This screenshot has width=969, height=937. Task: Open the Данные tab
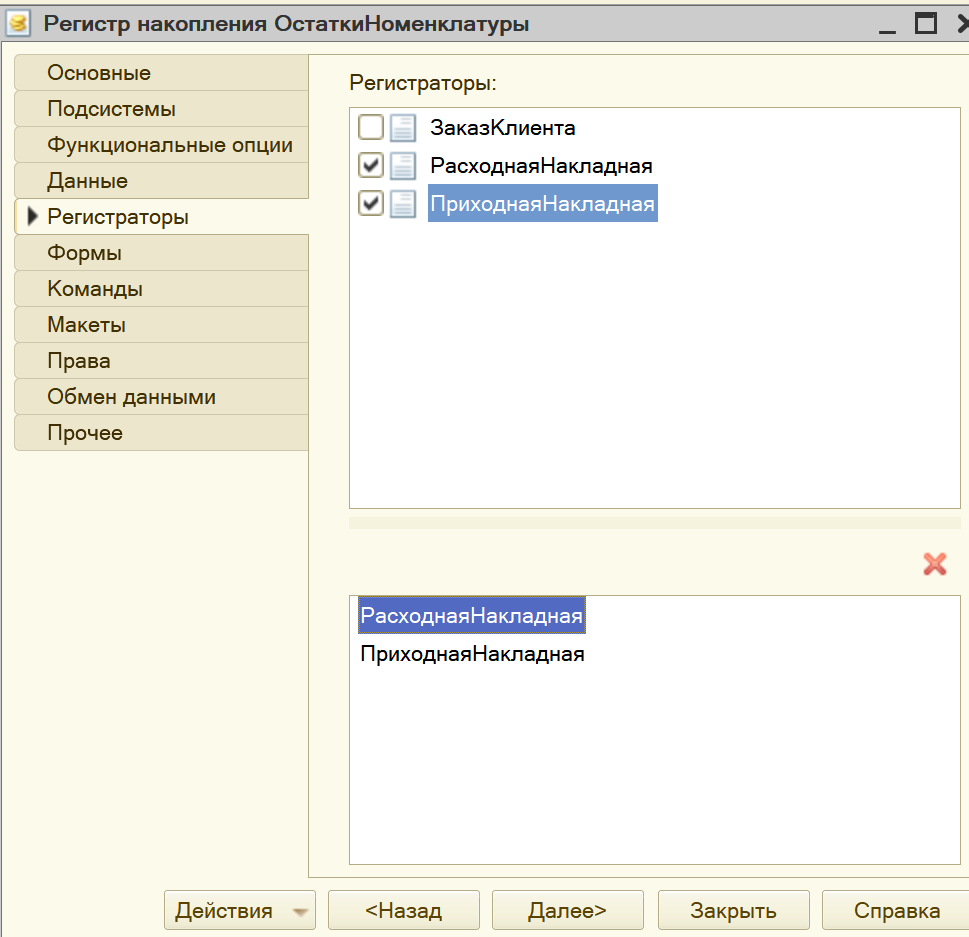click(x=161, y=180)
